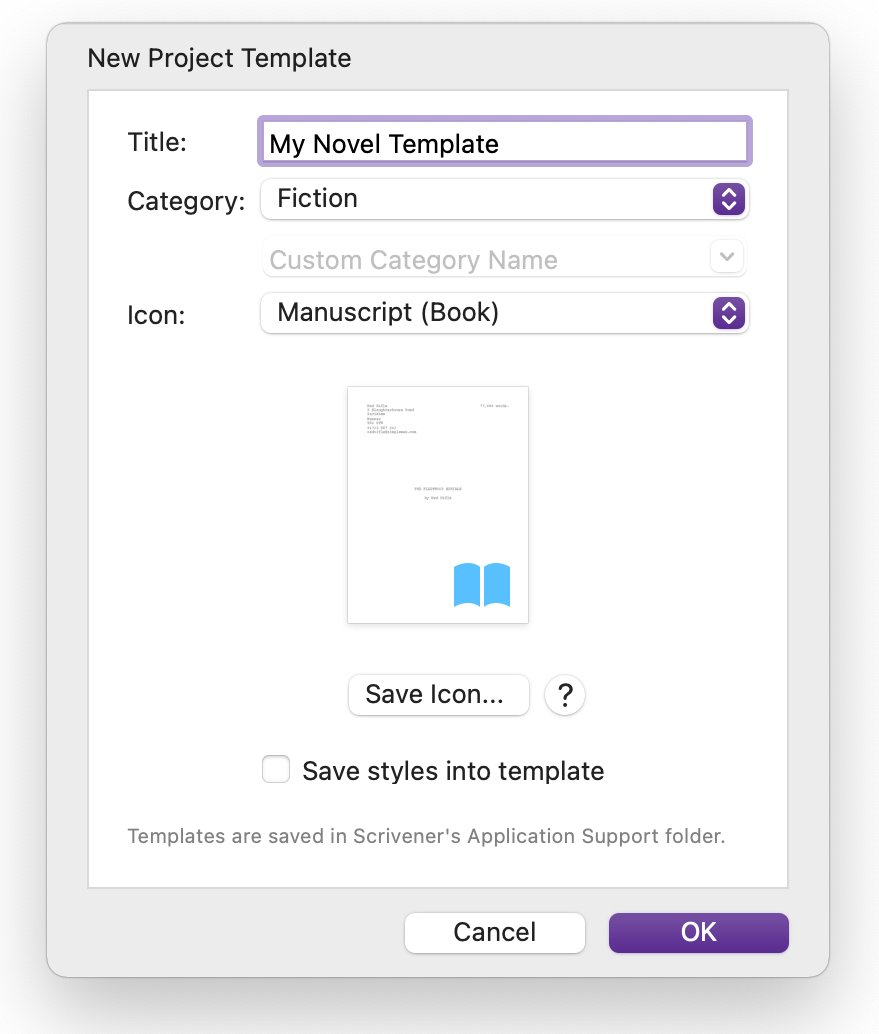
Task: Click the 'Icon:' label
Action: [x=157, y=315]
